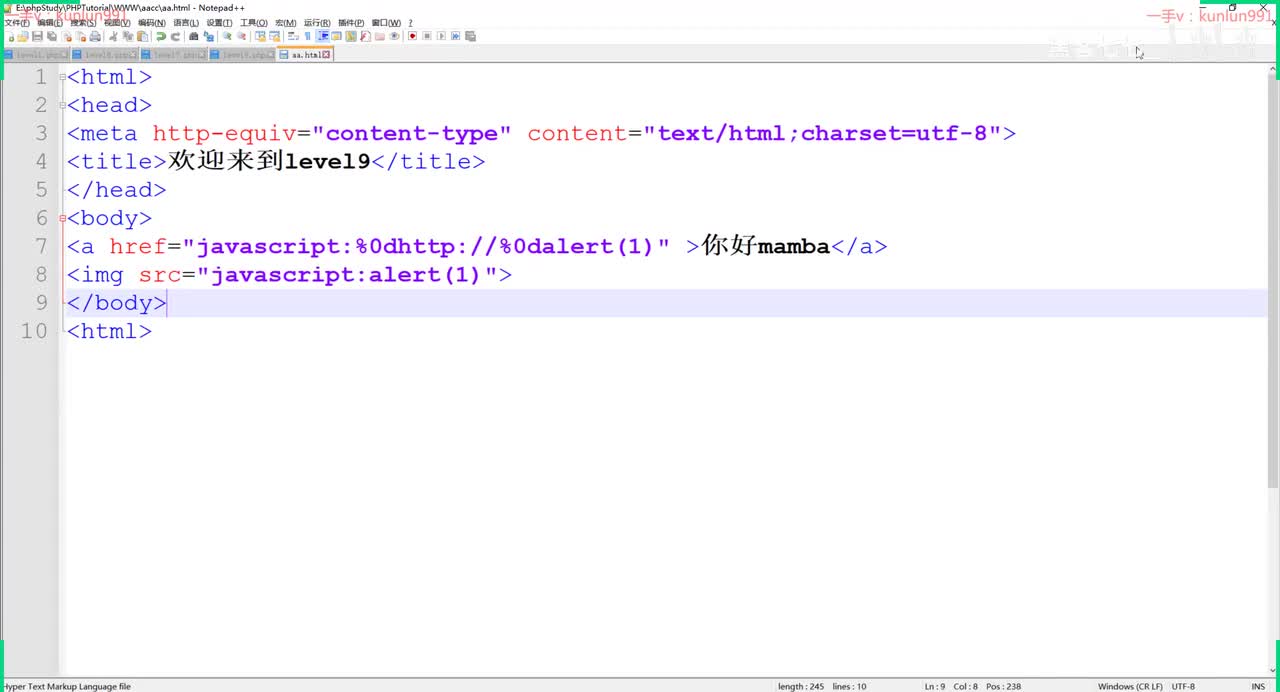
Task: Switch to the level8.php tab
Action: tap(104, 54)
